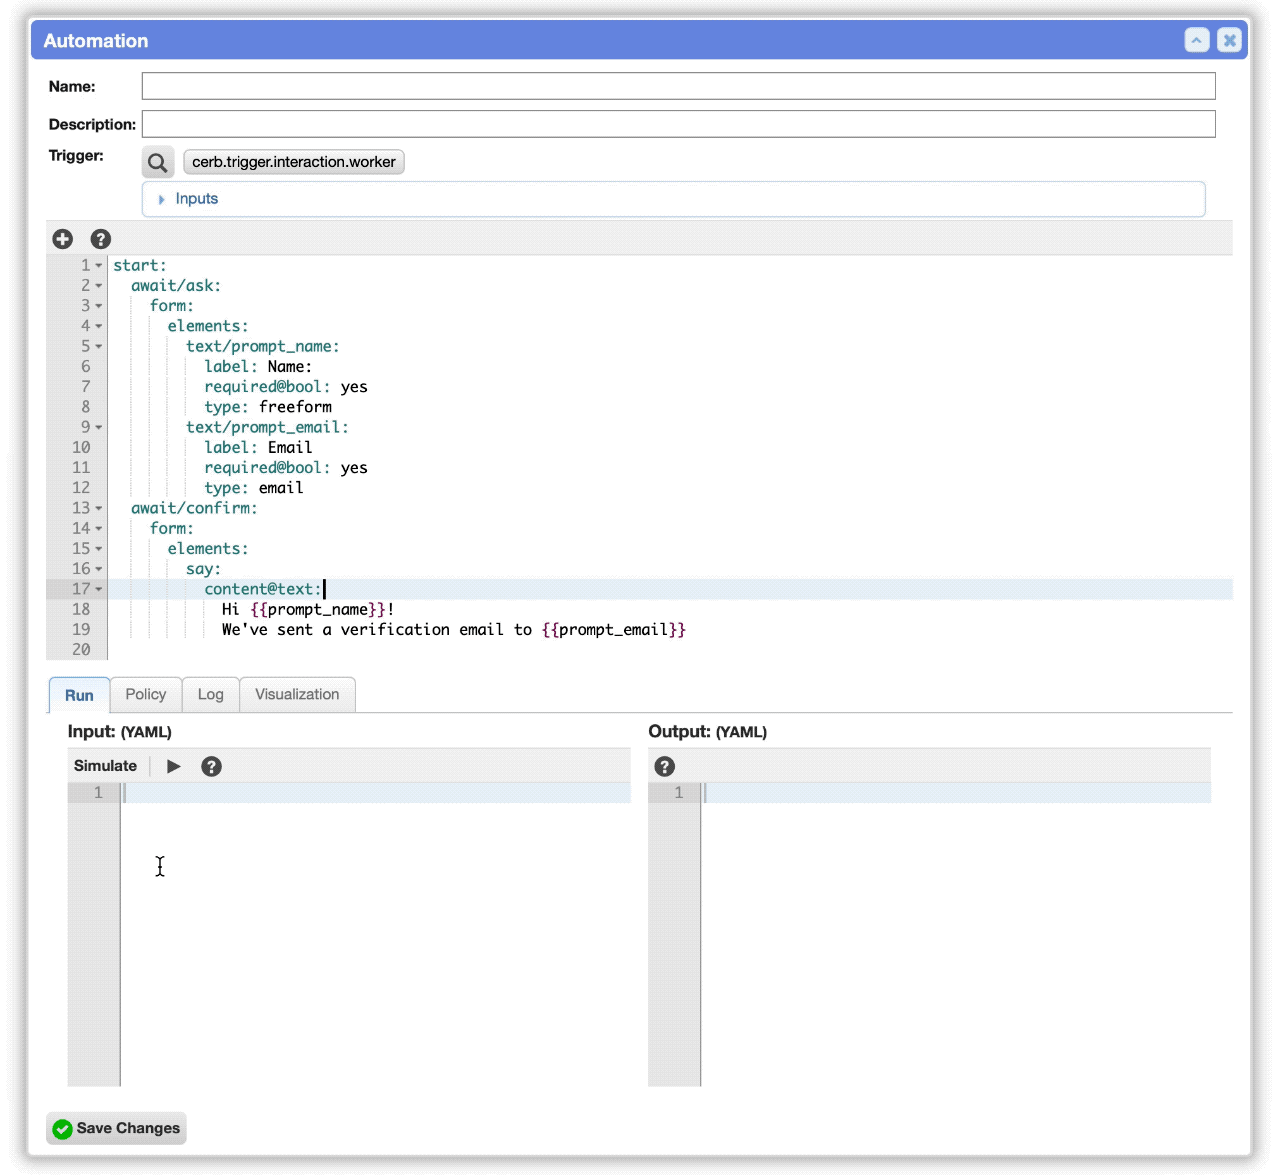Fold line 9 text/prompt_email block
Screen dimensions: 1280x1175
tap(99, 428)
